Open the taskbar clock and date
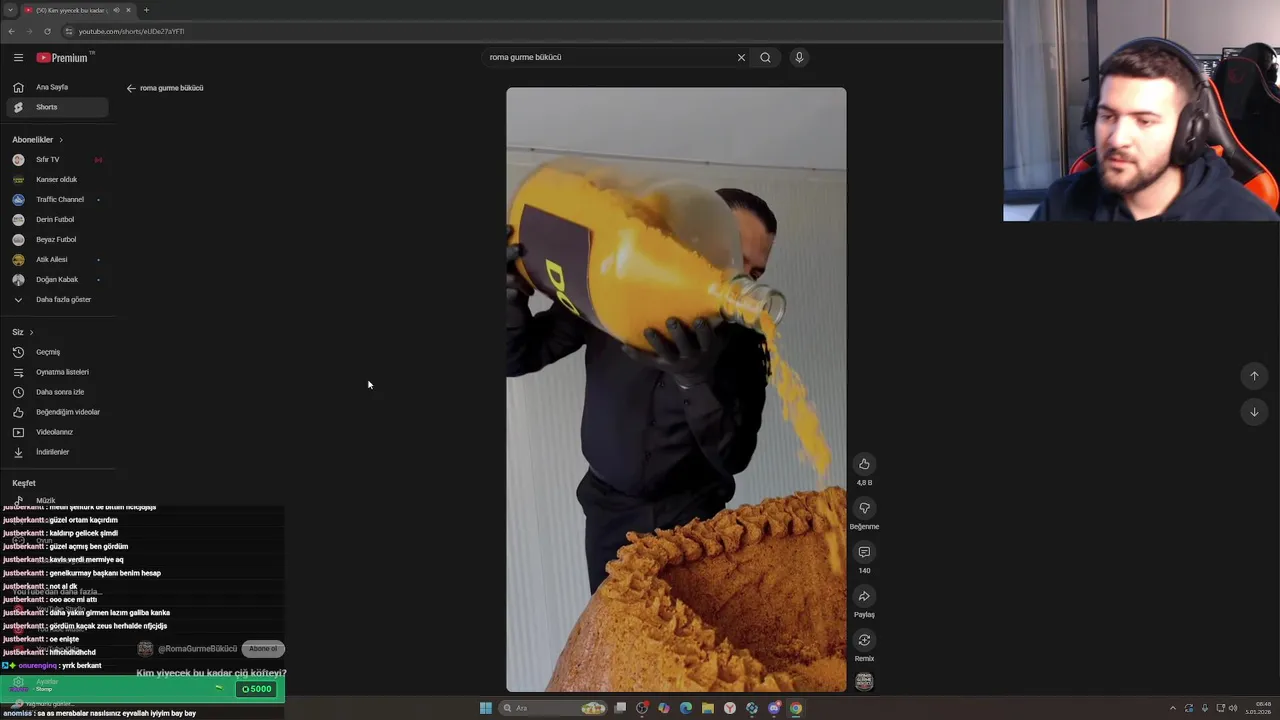Screen dimensions: 1280x720 [x=1258, y=708]
